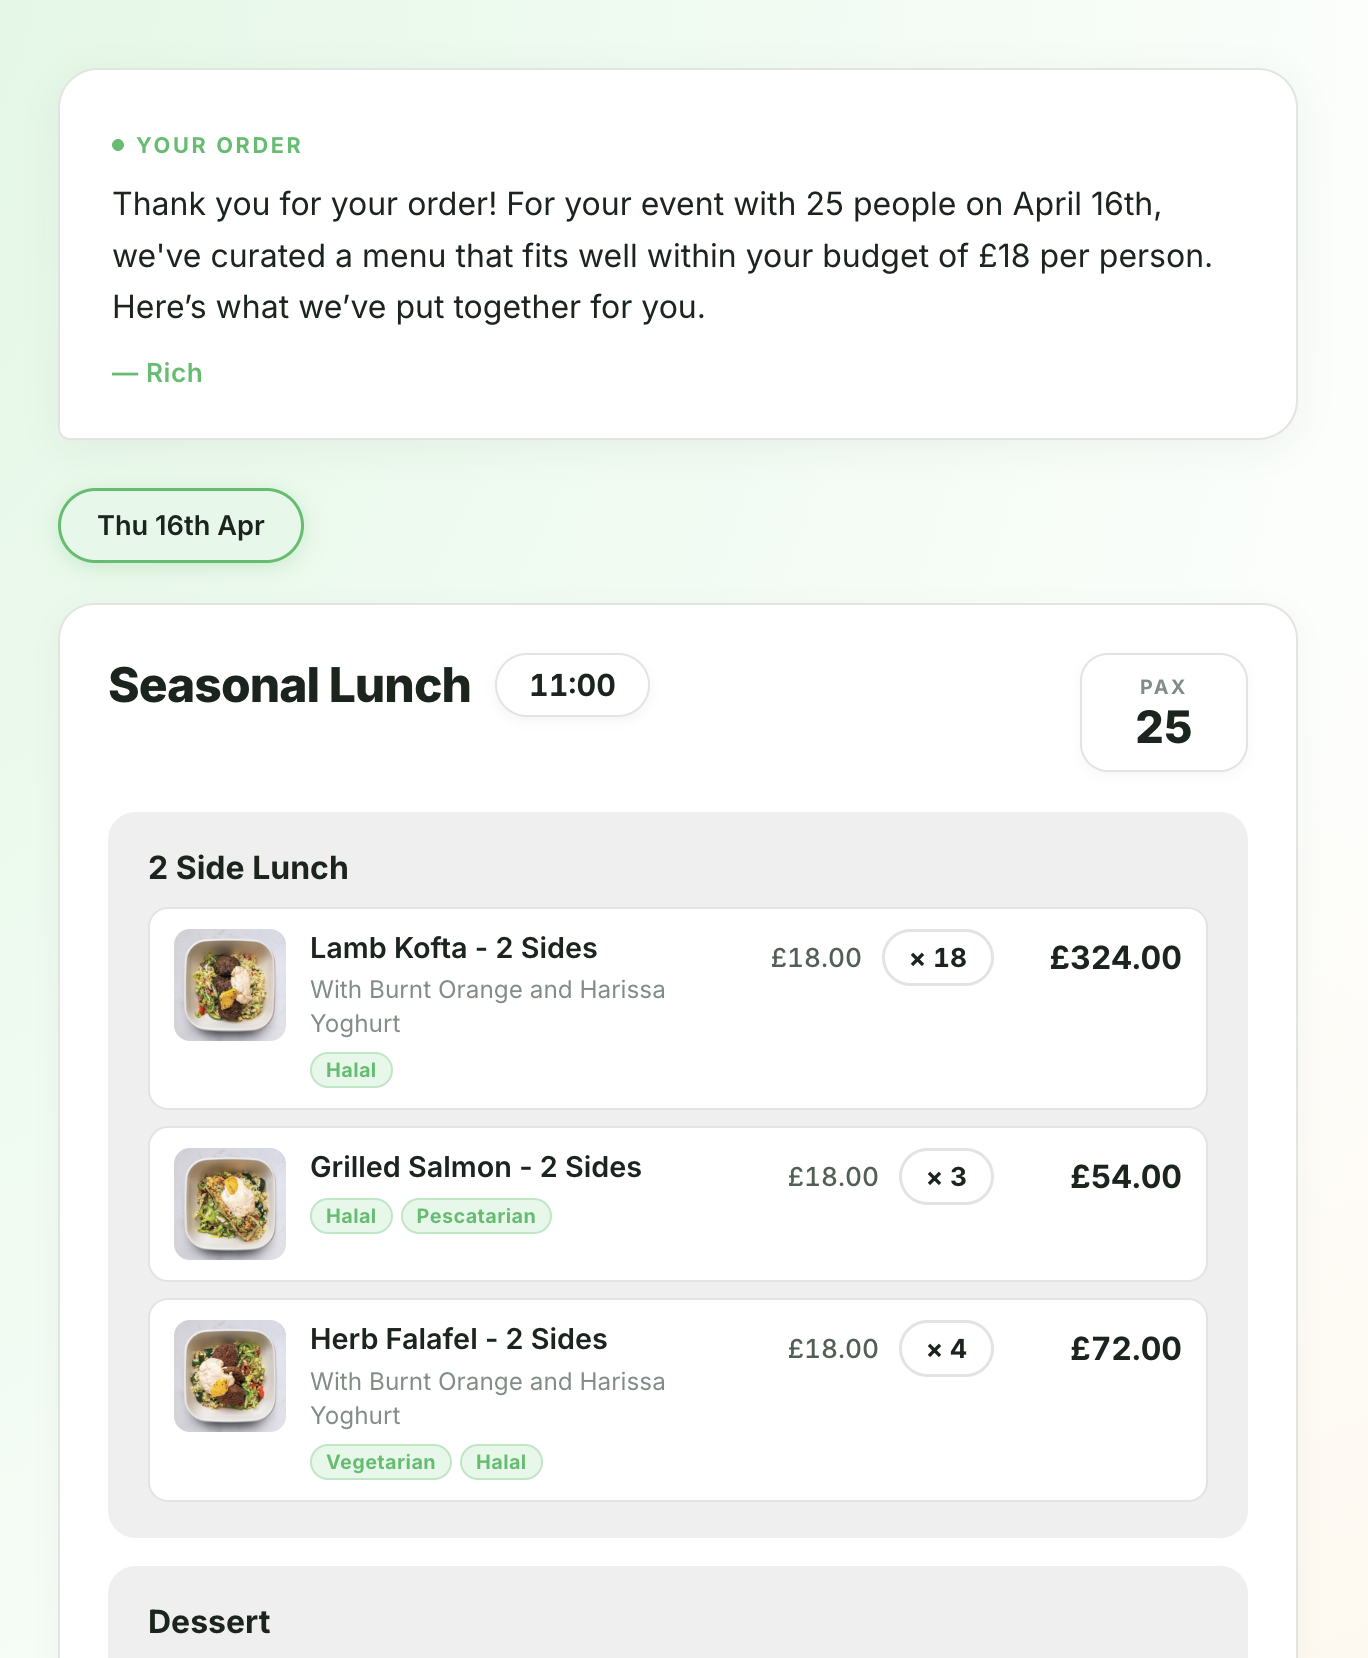
Task: Click the Dessert section heading
Action: coord(209,1622)
